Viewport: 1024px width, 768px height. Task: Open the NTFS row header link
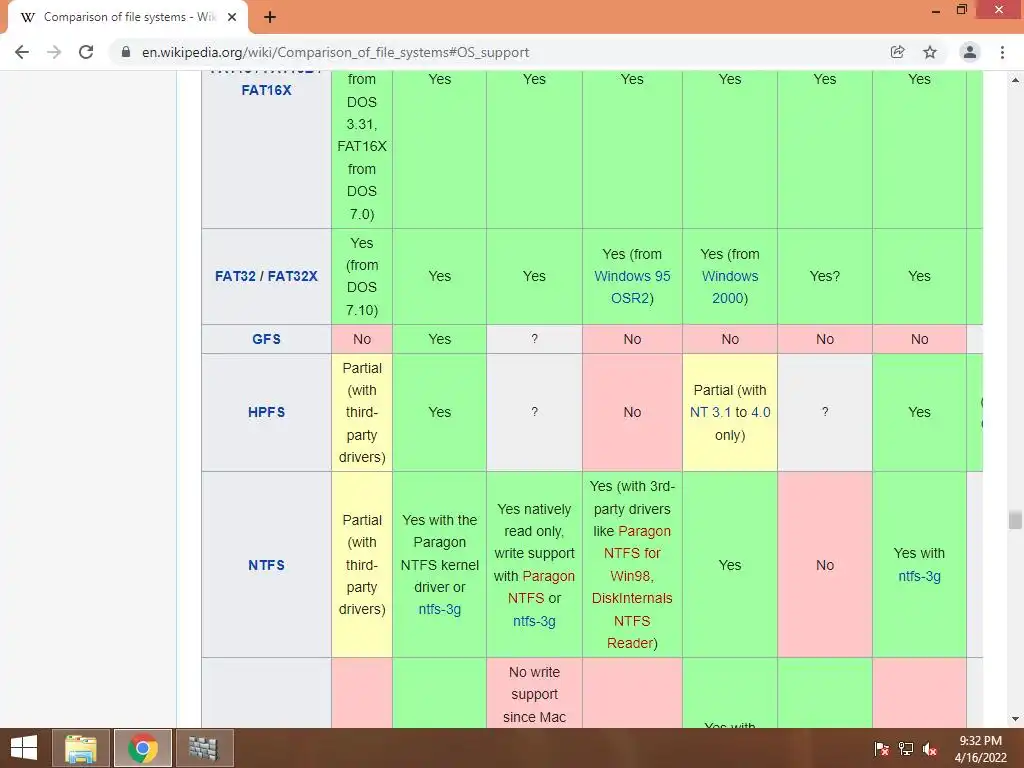click(x=266, y=565)
